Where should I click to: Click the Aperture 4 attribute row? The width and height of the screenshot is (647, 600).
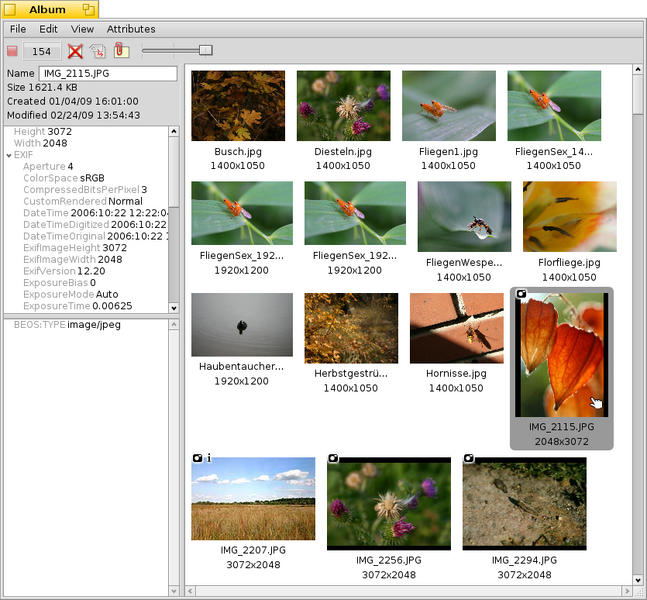(x=48, y=166)
